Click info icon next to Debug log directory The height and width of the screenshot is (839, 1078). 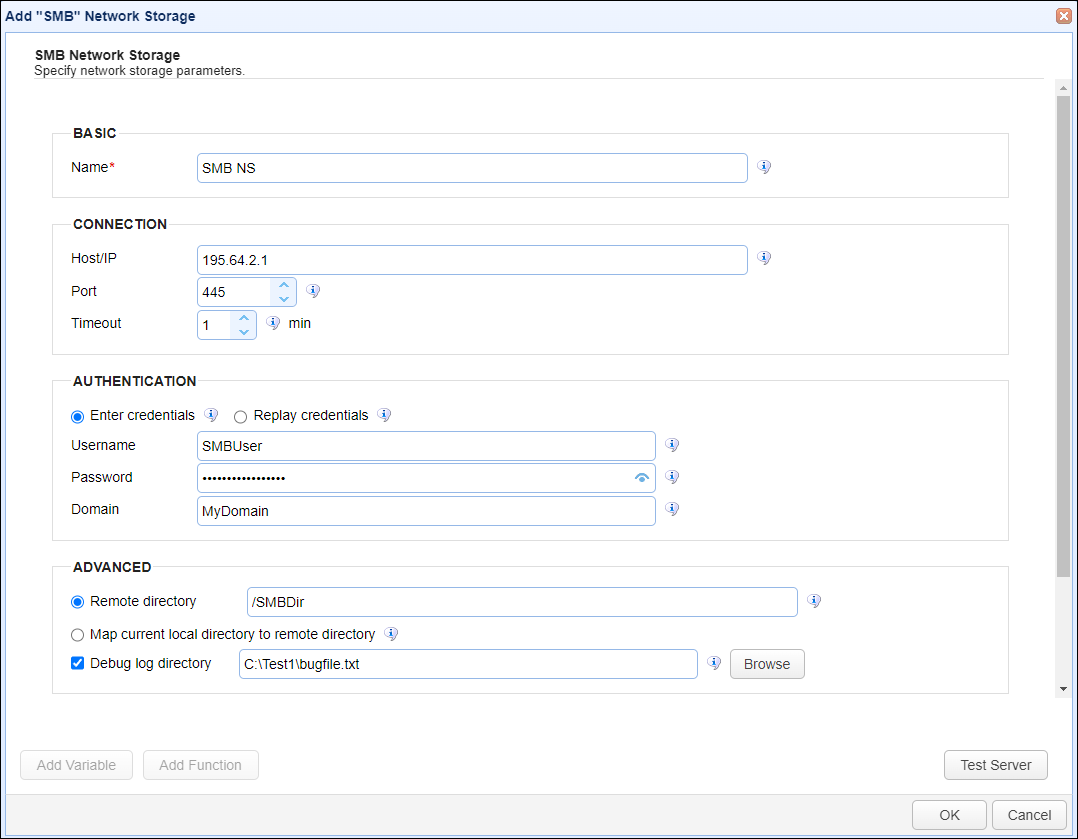click(714, 663)
